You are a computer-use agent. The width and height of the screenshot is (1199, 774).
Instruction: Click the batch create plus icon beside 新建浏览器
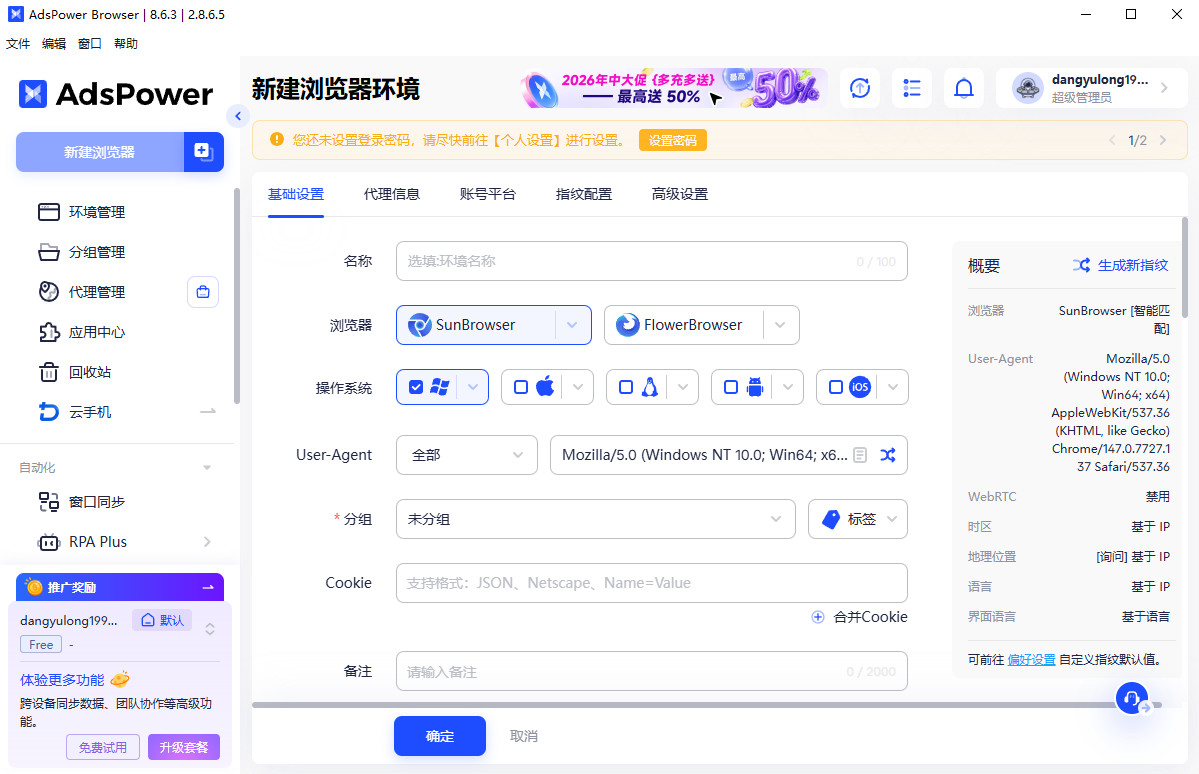click(203, 151)
